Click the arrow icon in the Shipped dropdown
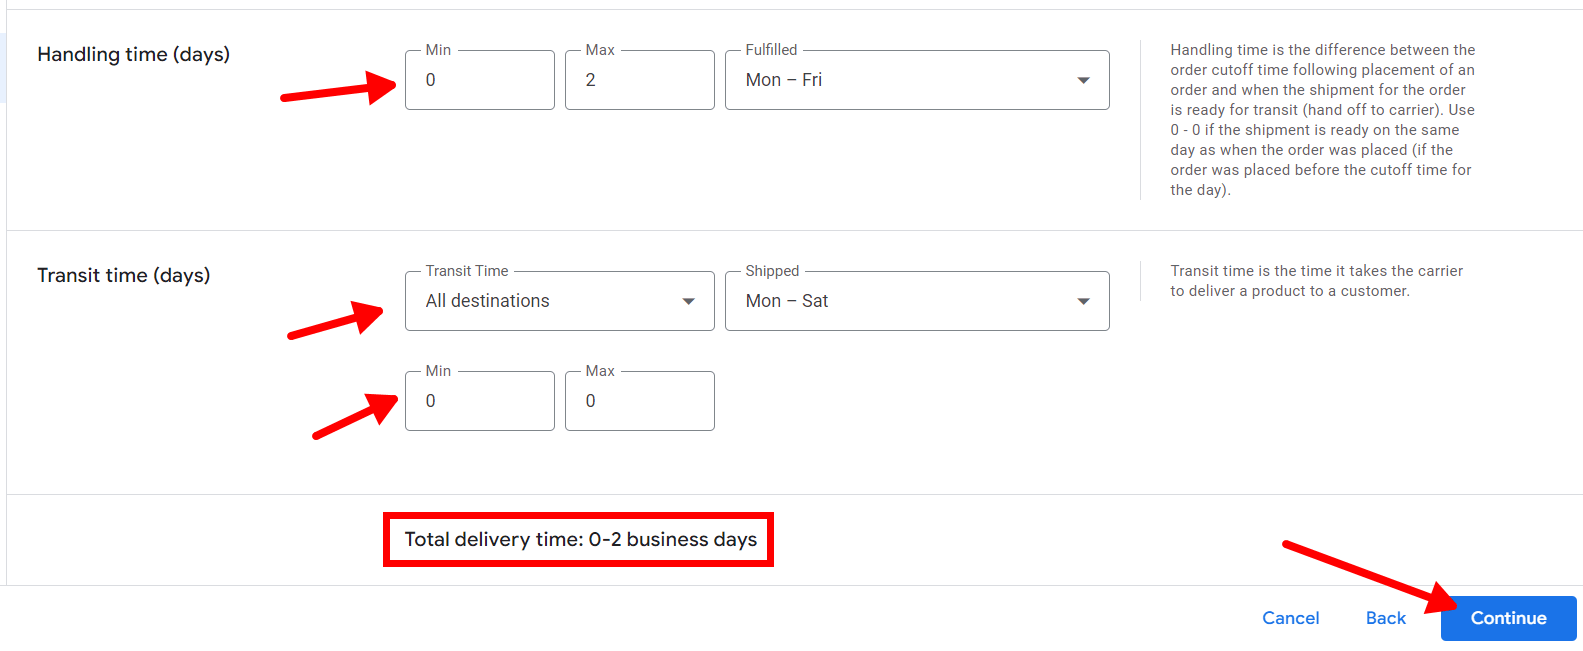 tap(1083, 301)
